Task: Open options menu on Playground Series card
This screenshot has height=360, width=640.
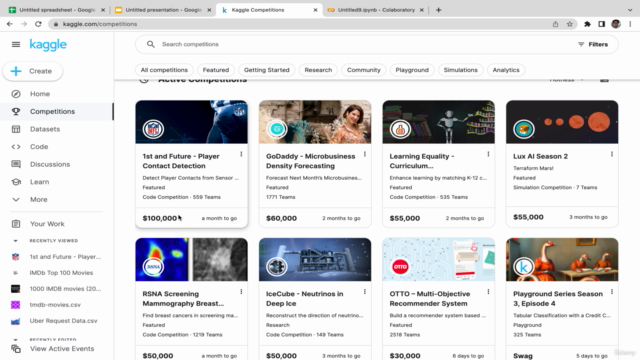Action: (612, 292)
